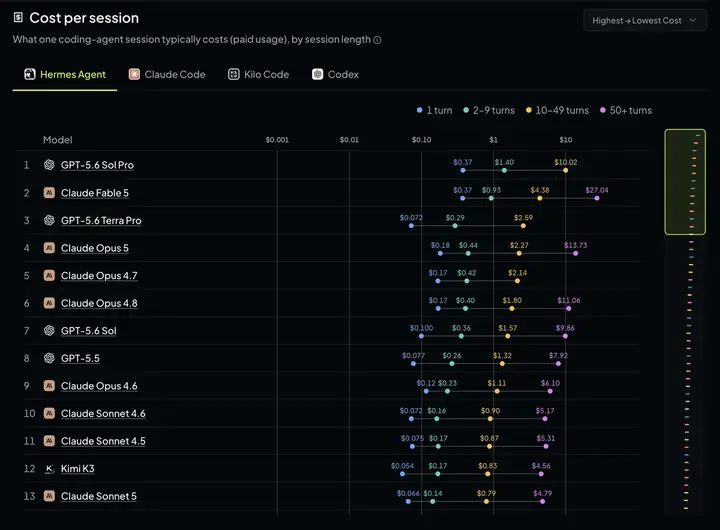Click the $0.001 axis label
Viewport: 720px width, 530px height.
(277, 140)
